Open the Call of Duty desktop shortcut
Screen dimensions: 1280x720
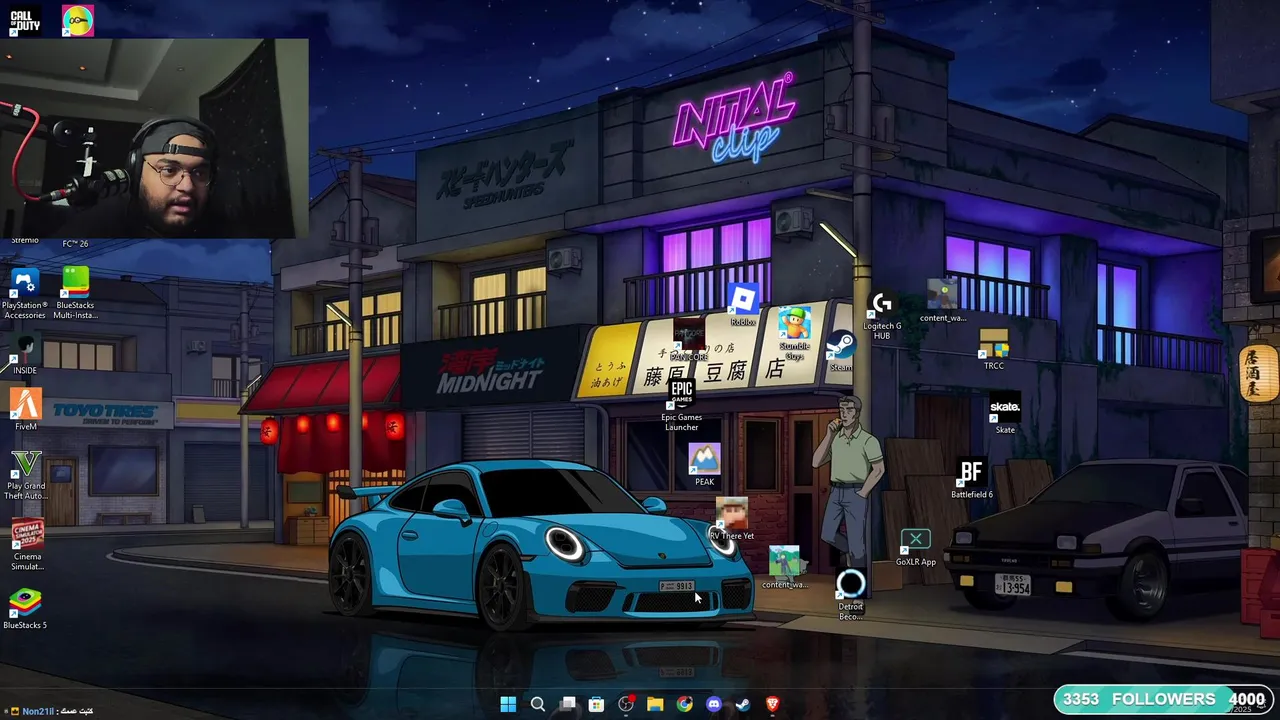tap(25, 21)
